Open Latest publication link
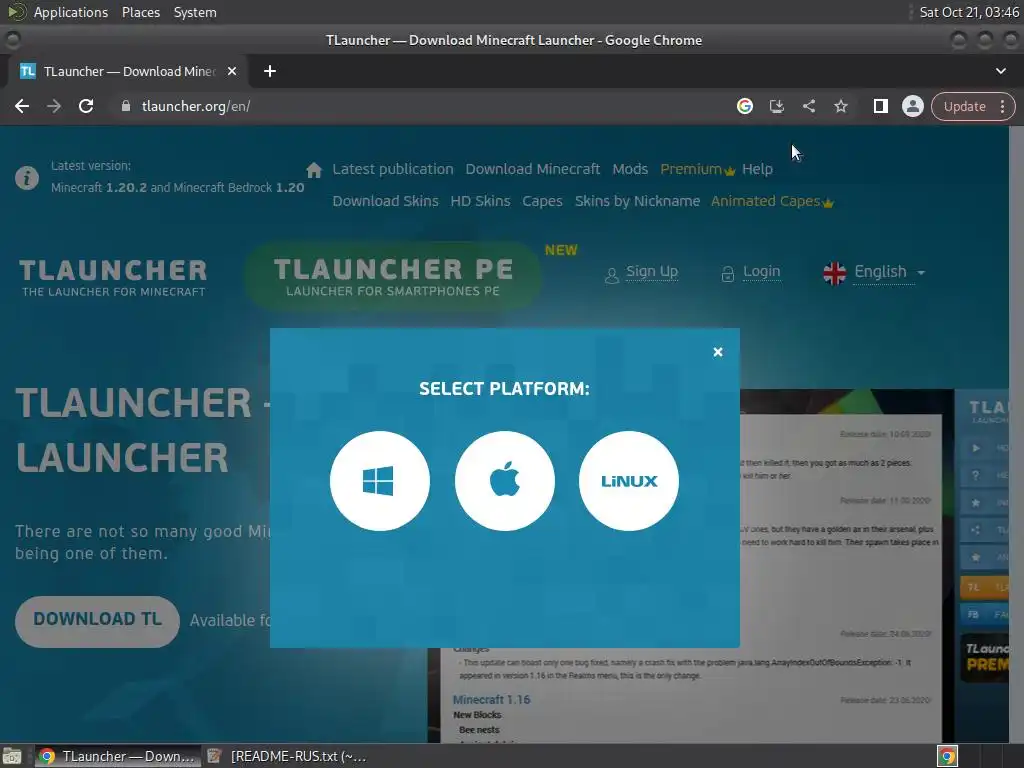This screenshot has height=768, width=1024. 392,169
